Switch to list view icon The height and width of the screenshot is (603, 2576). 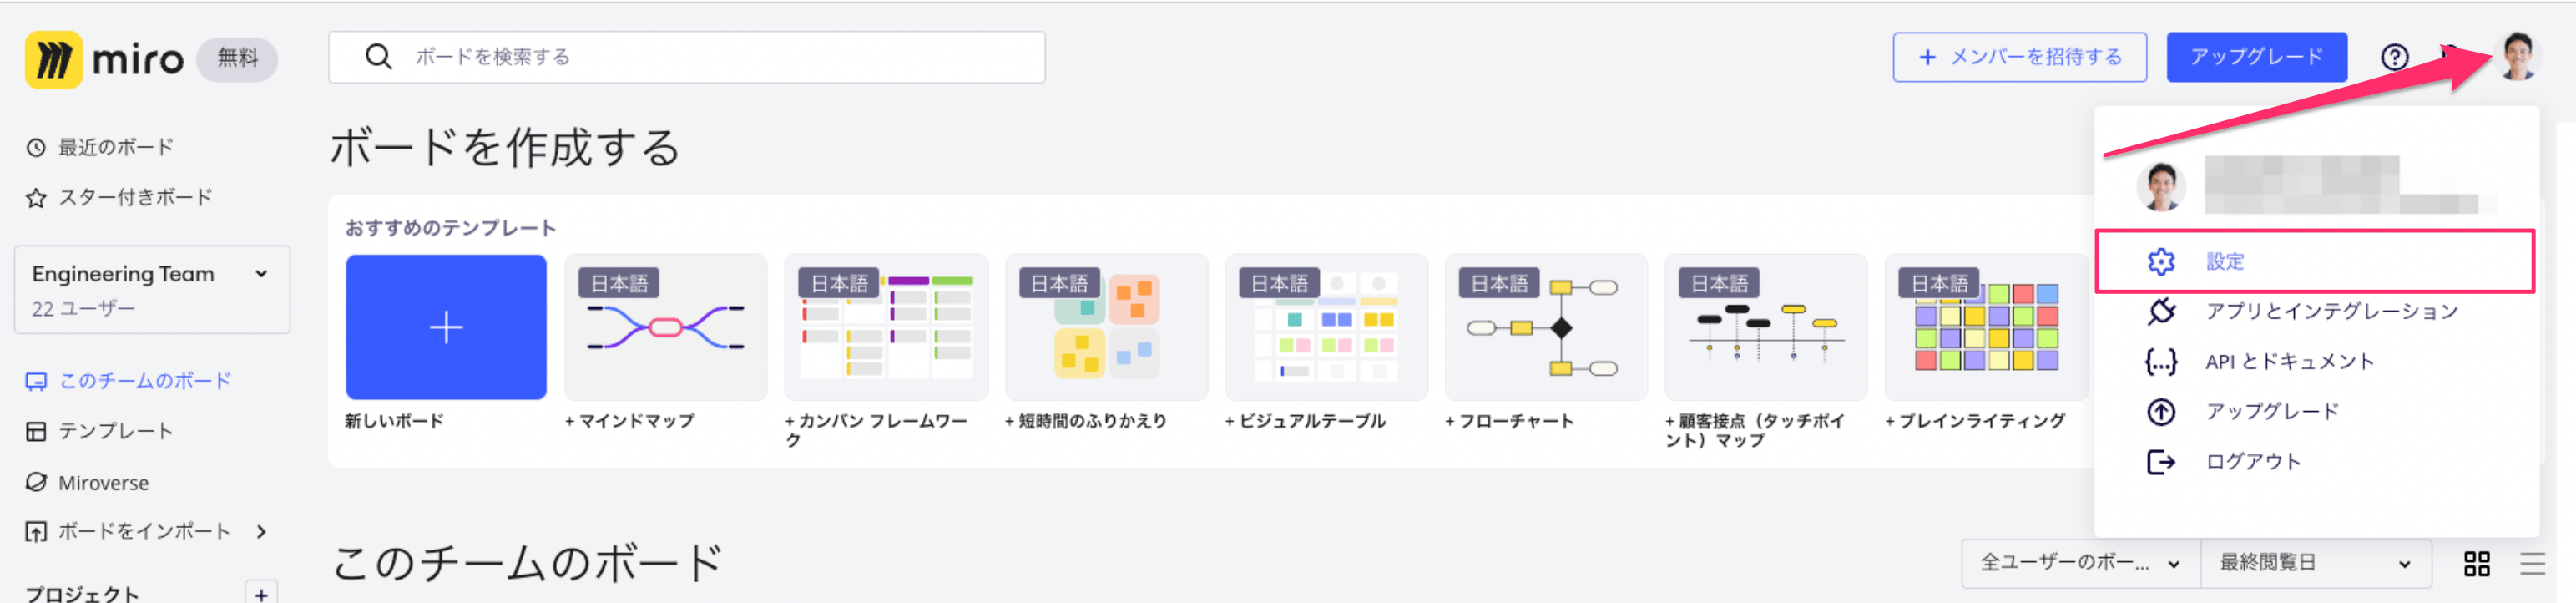click(2533, 564)
